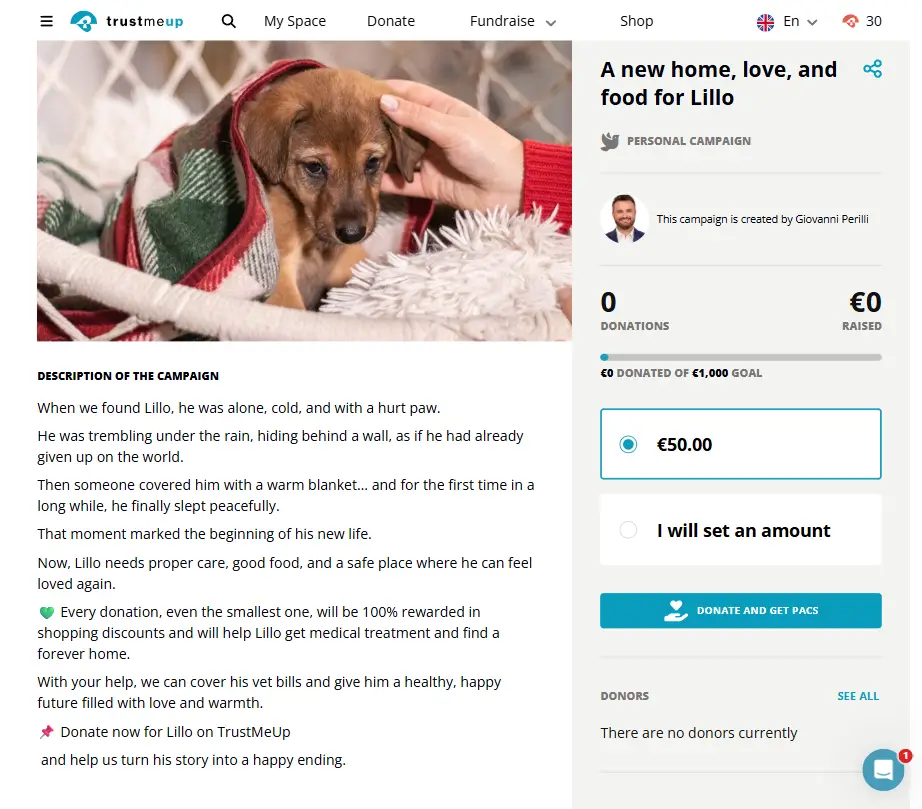Click the share campaign icon
This screenshot has width=922, height=809.
click(x=872, y=69)
